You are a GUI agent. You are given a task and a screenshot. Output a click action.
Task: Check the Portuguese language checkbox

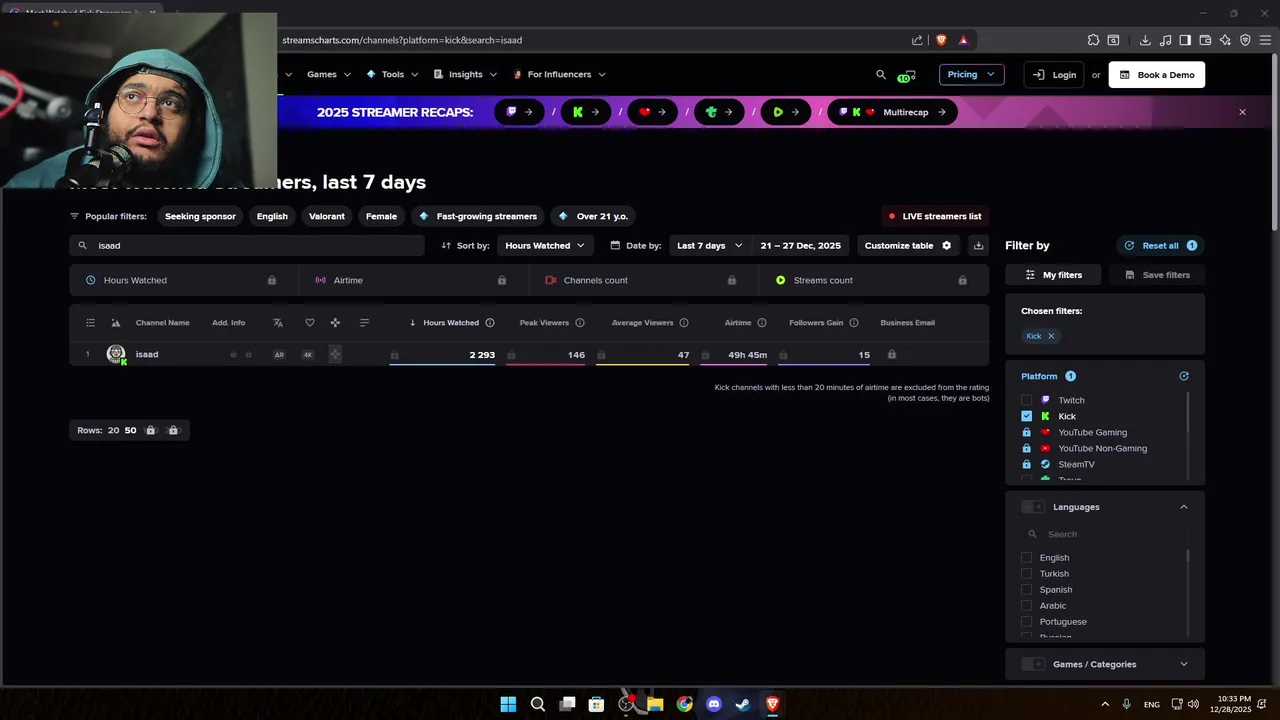point(1026,622)
